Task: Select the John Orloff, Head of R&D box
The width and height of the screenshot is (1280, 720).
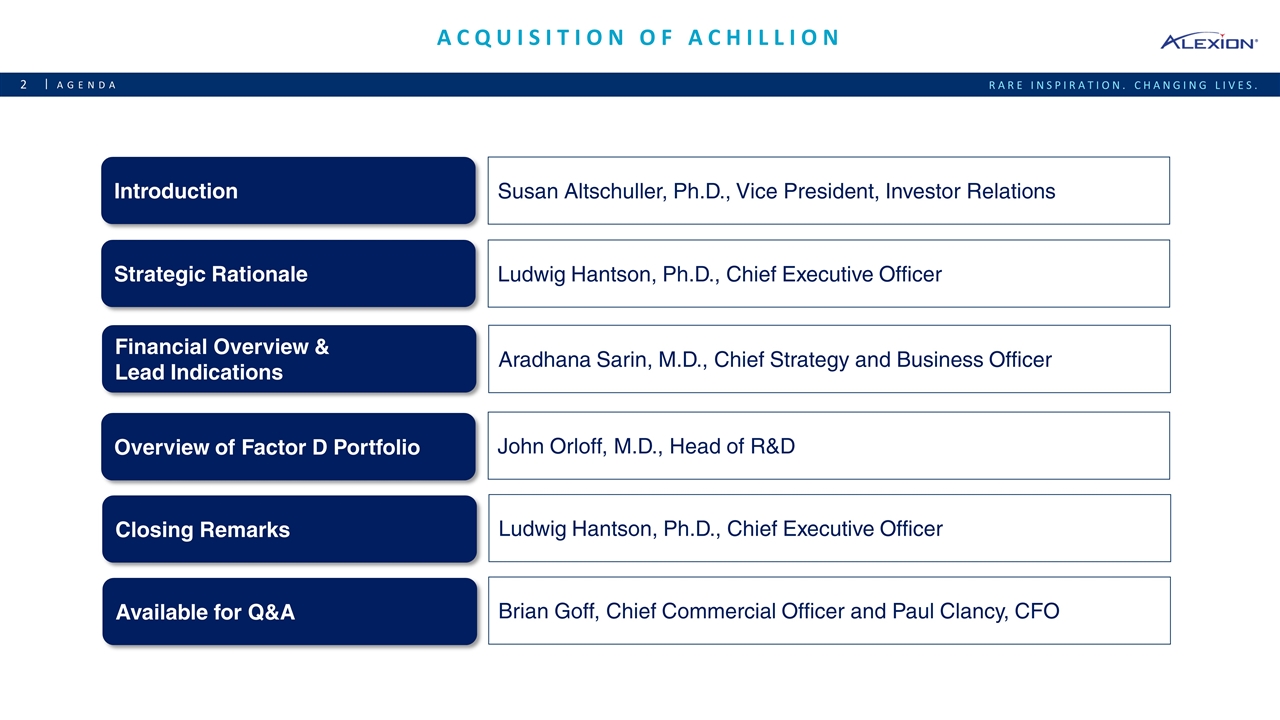Action: [x=828, y=446]
